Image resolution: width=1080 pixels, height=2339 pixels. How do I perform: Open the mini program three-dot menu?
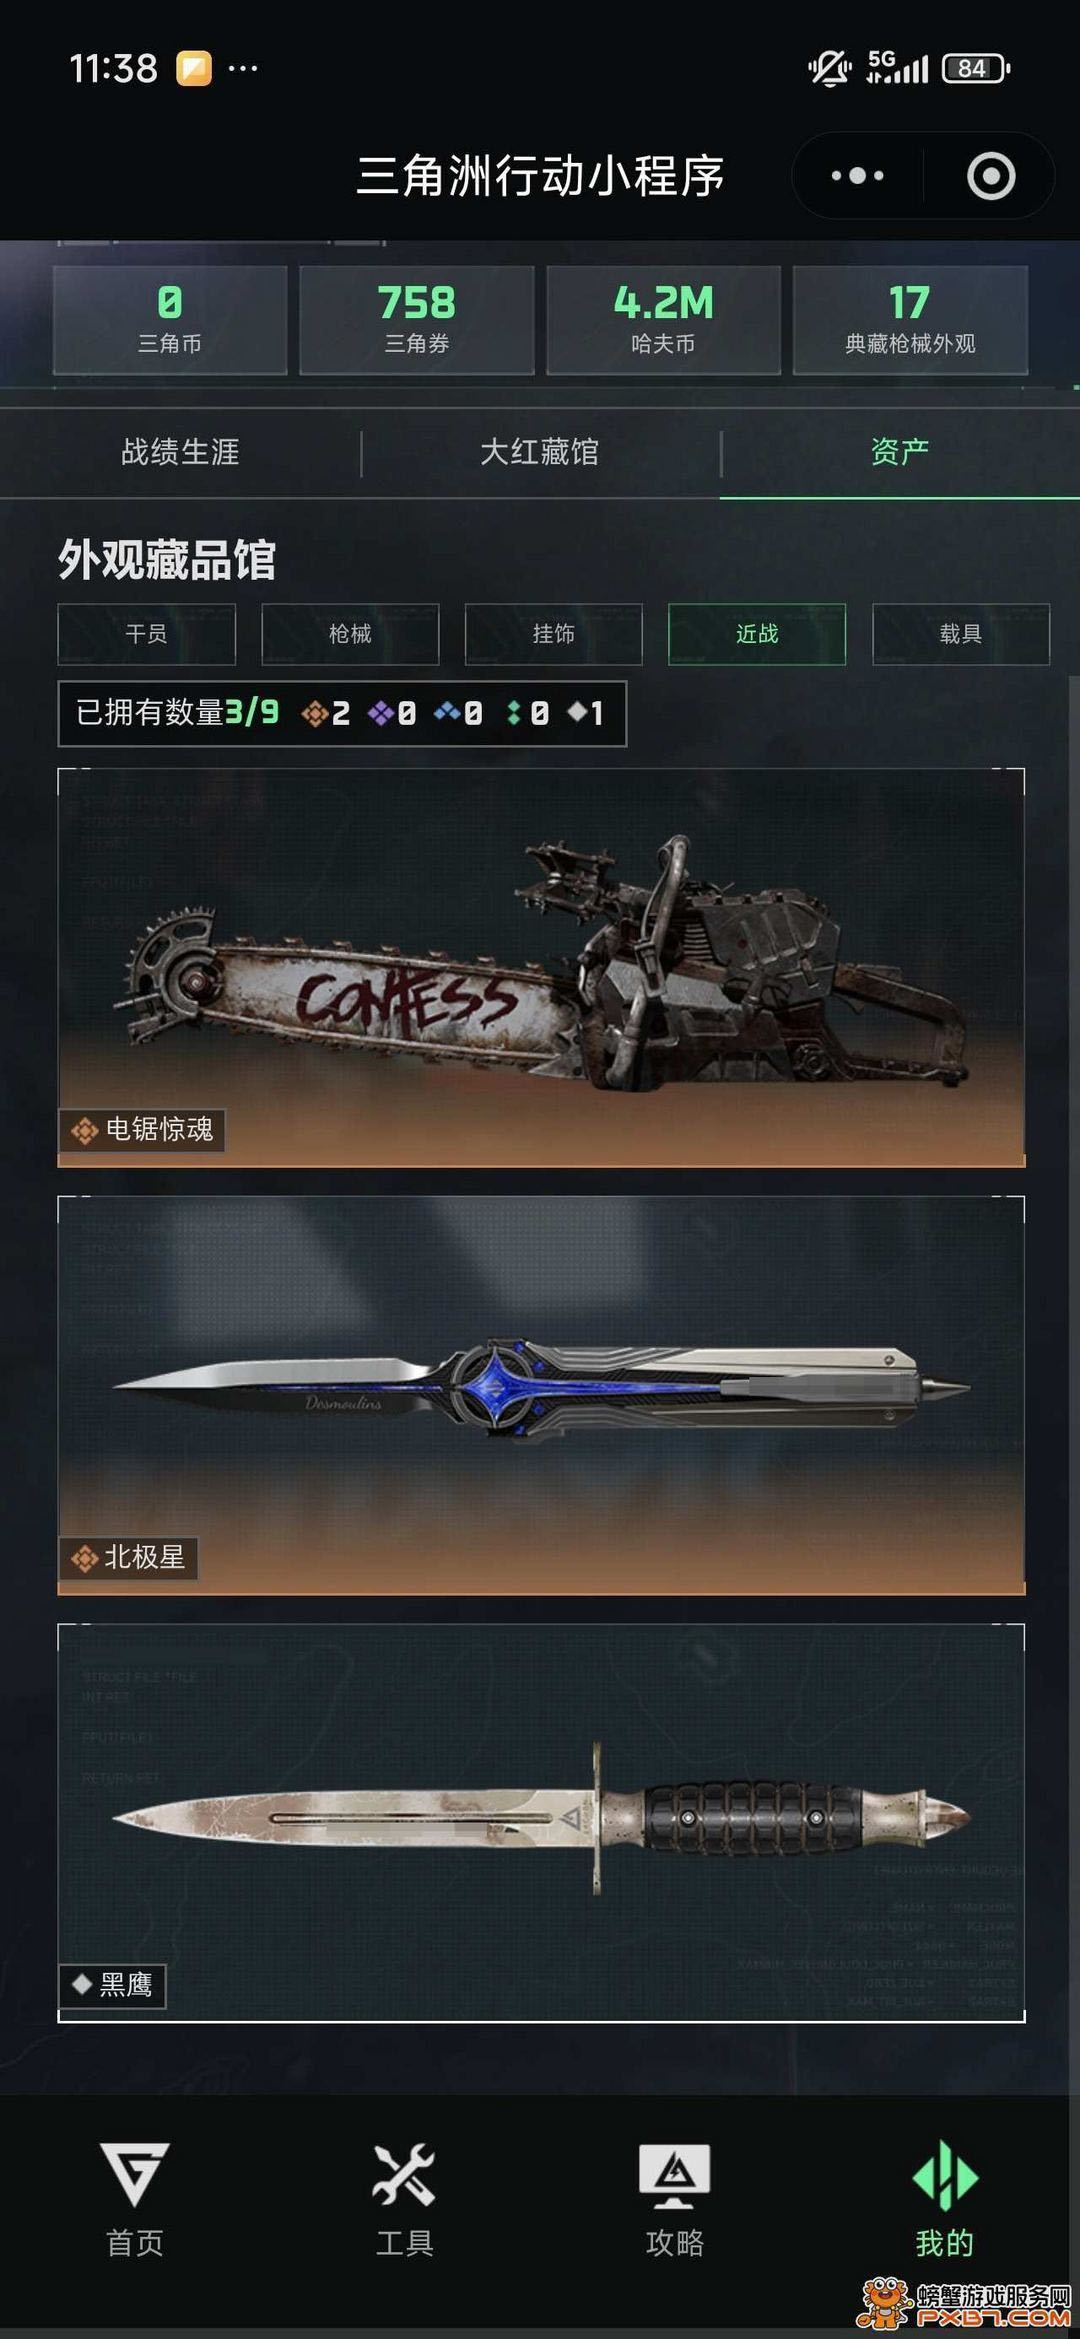[857, 176]
